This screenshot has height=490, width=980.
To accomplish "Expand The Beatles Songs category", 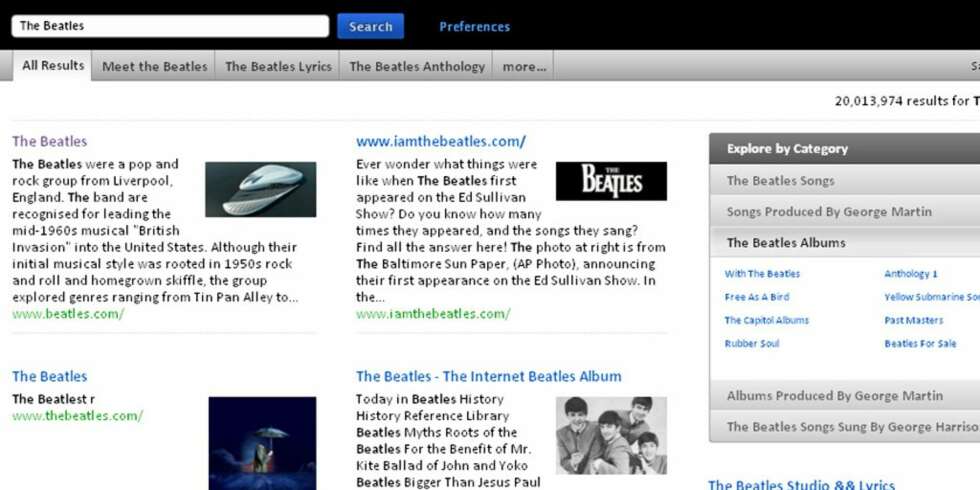I will tap(844, 181).
